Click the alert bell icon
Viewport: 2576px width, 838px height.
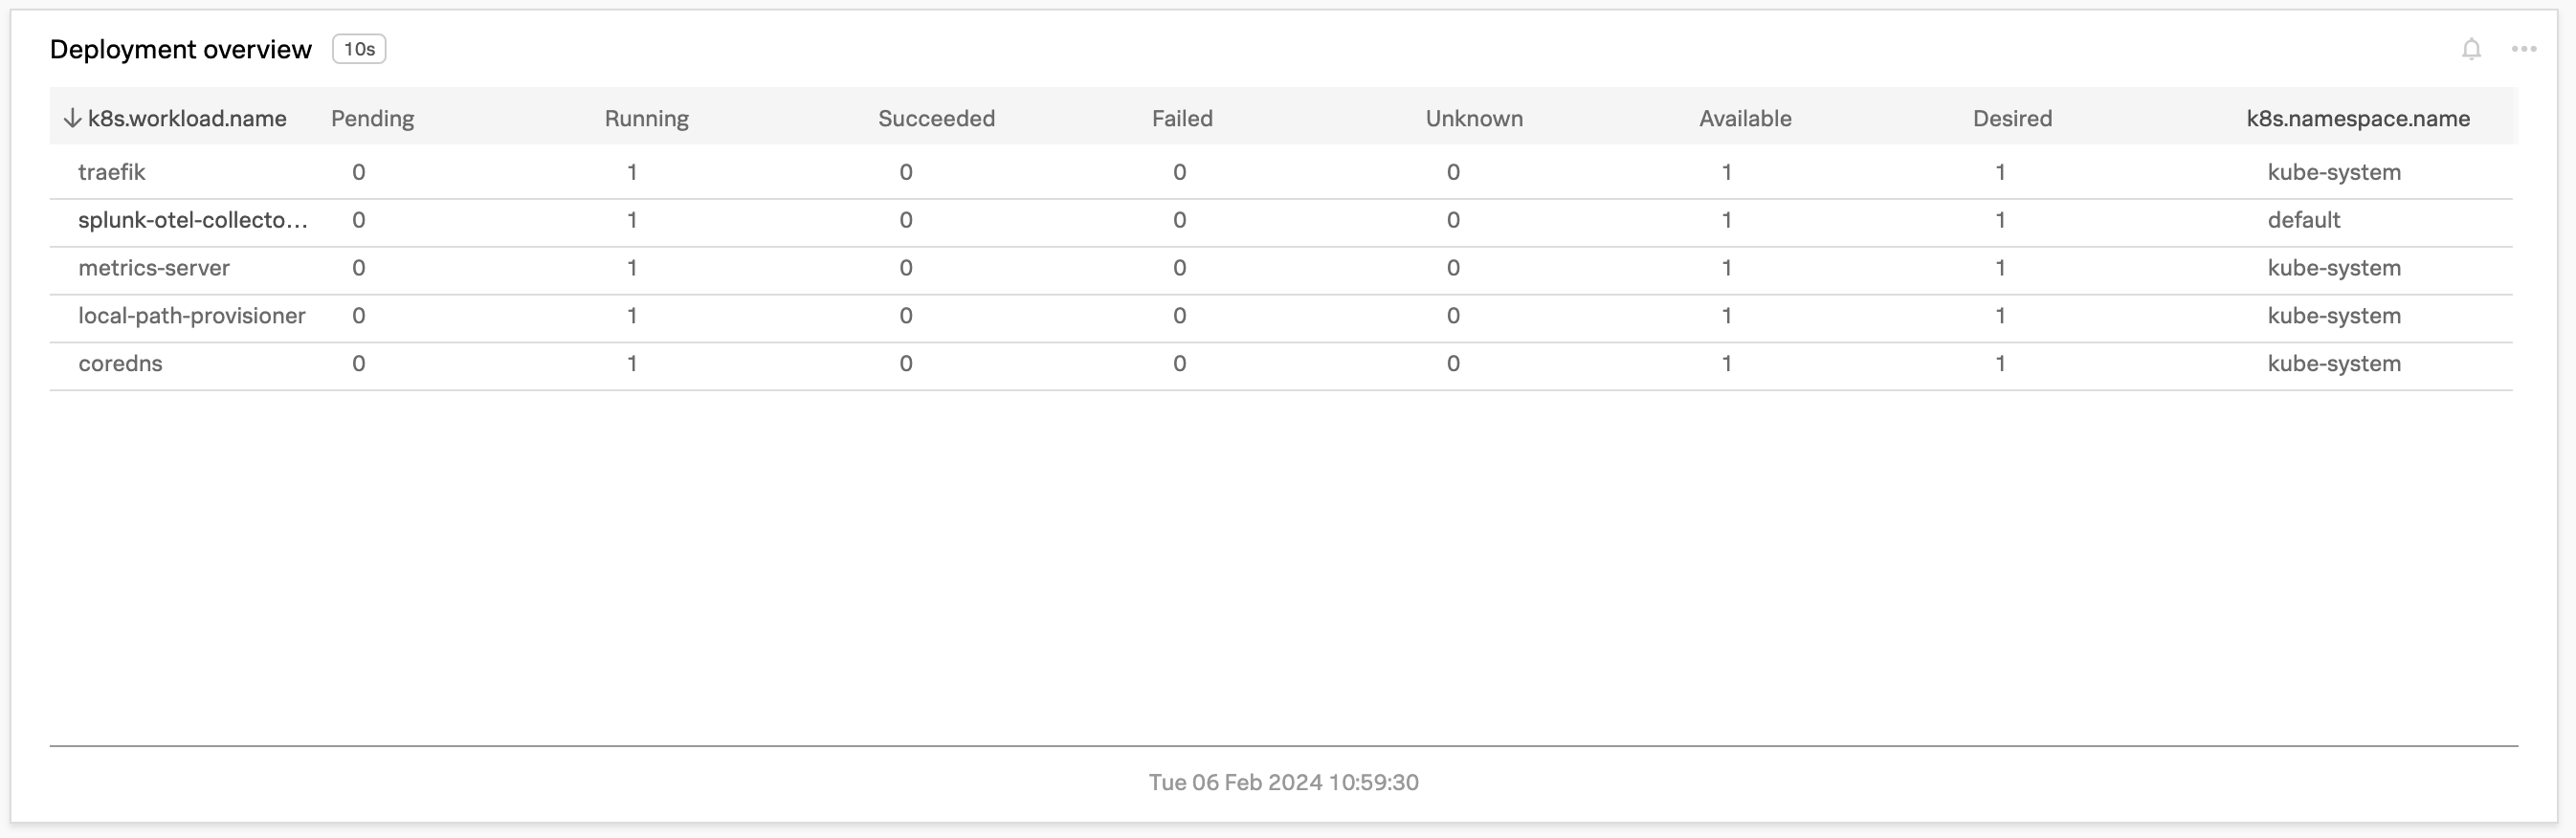tap(2473, 48)
